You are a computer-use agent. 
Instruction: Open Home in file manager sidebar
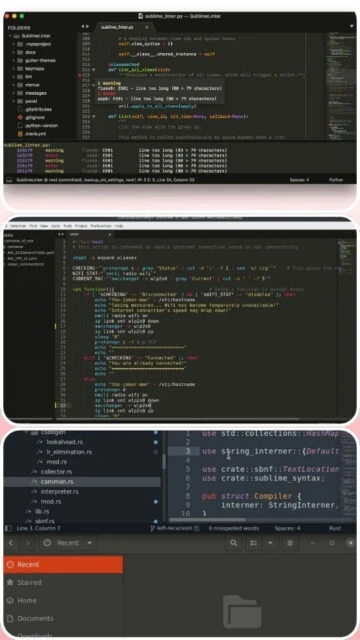point(63,600)
